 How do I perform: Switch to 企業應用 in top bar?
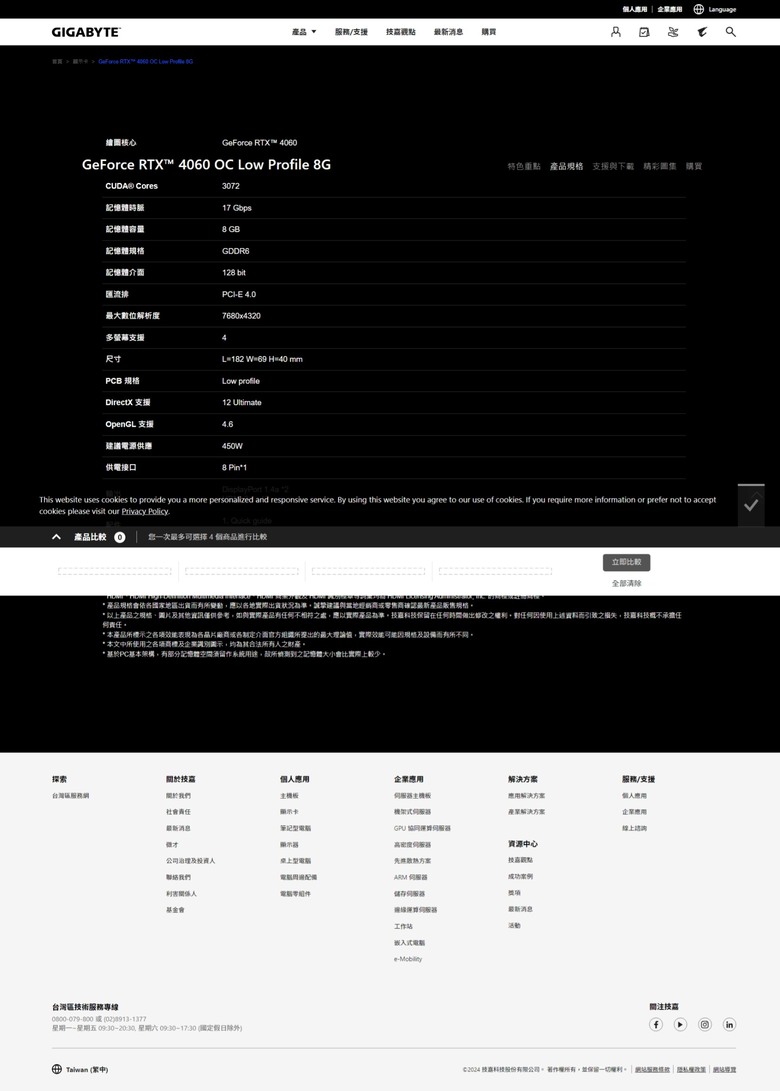pyautogui.click(x=670, y=10)
